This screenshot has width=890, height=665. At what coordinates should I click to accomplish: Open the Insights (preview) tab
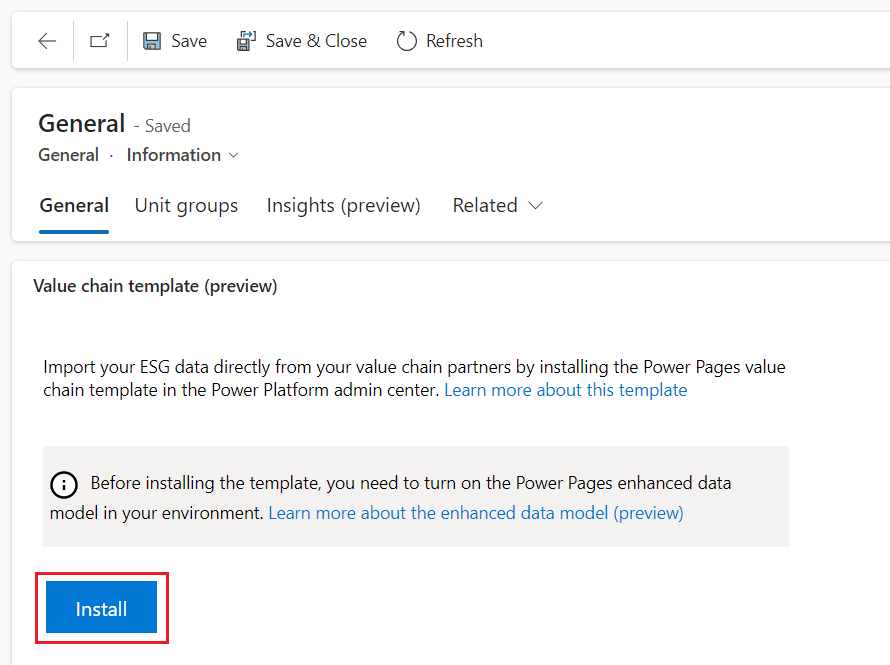point(343,205)
